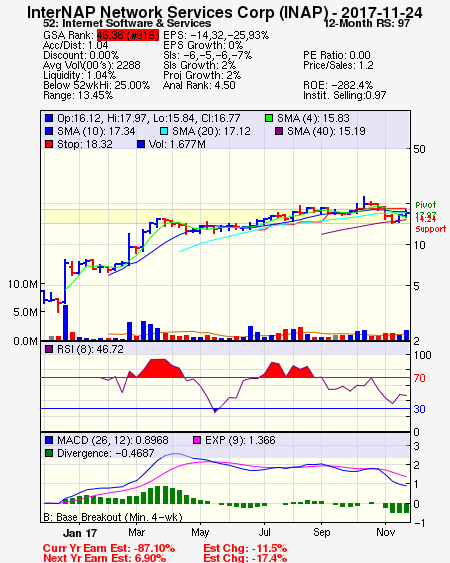Viewport: 450px width, 563px height.
Task: Click the Acc/Dist: 1.04 value
Action: (75, 45)
